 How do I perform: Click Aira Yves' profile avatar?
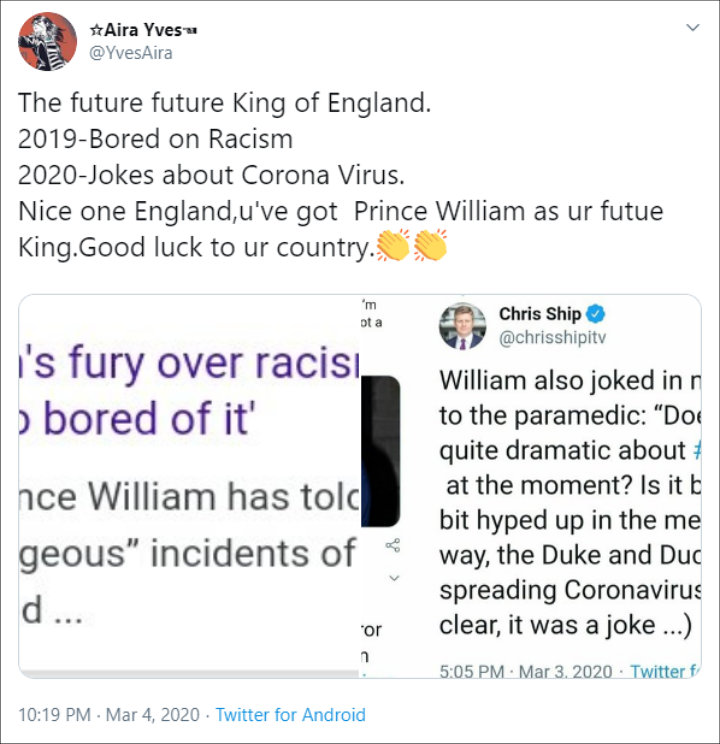click(47, 41)
